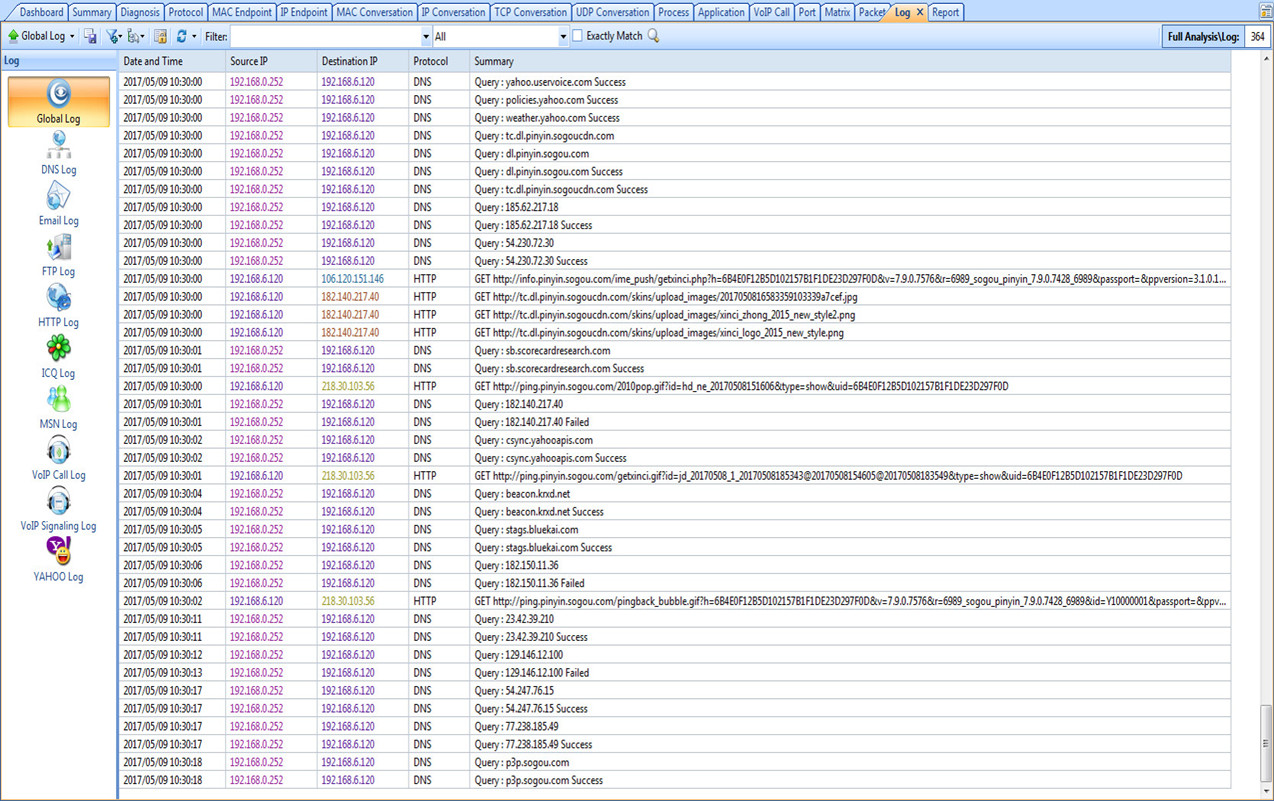Switch to the Dashboard tab
The width and height of the screenshot is (1274, 801).
41,12
